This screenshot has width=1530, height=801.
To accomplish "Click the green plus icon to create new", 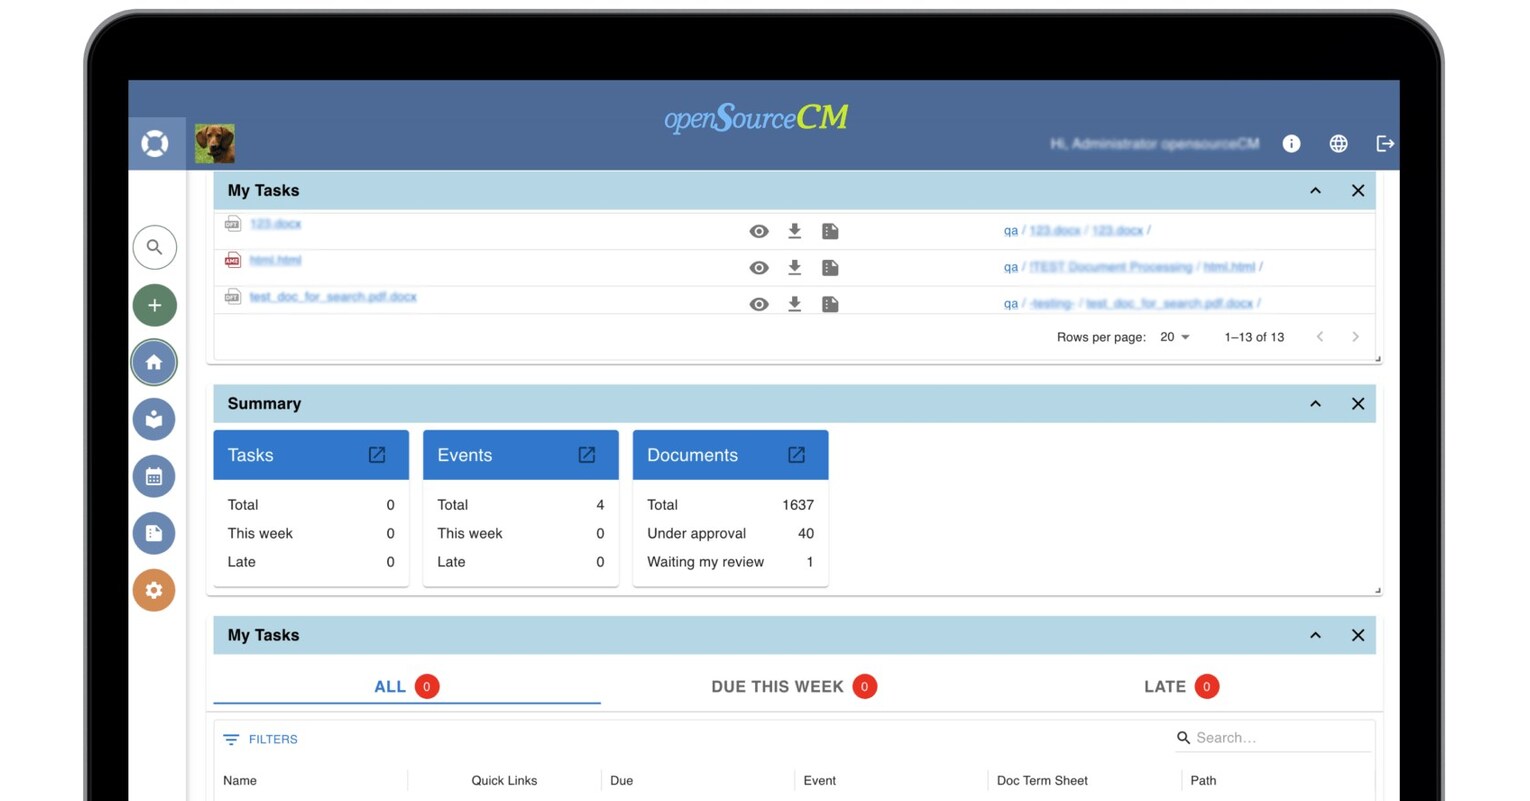I will click(154, 305).
